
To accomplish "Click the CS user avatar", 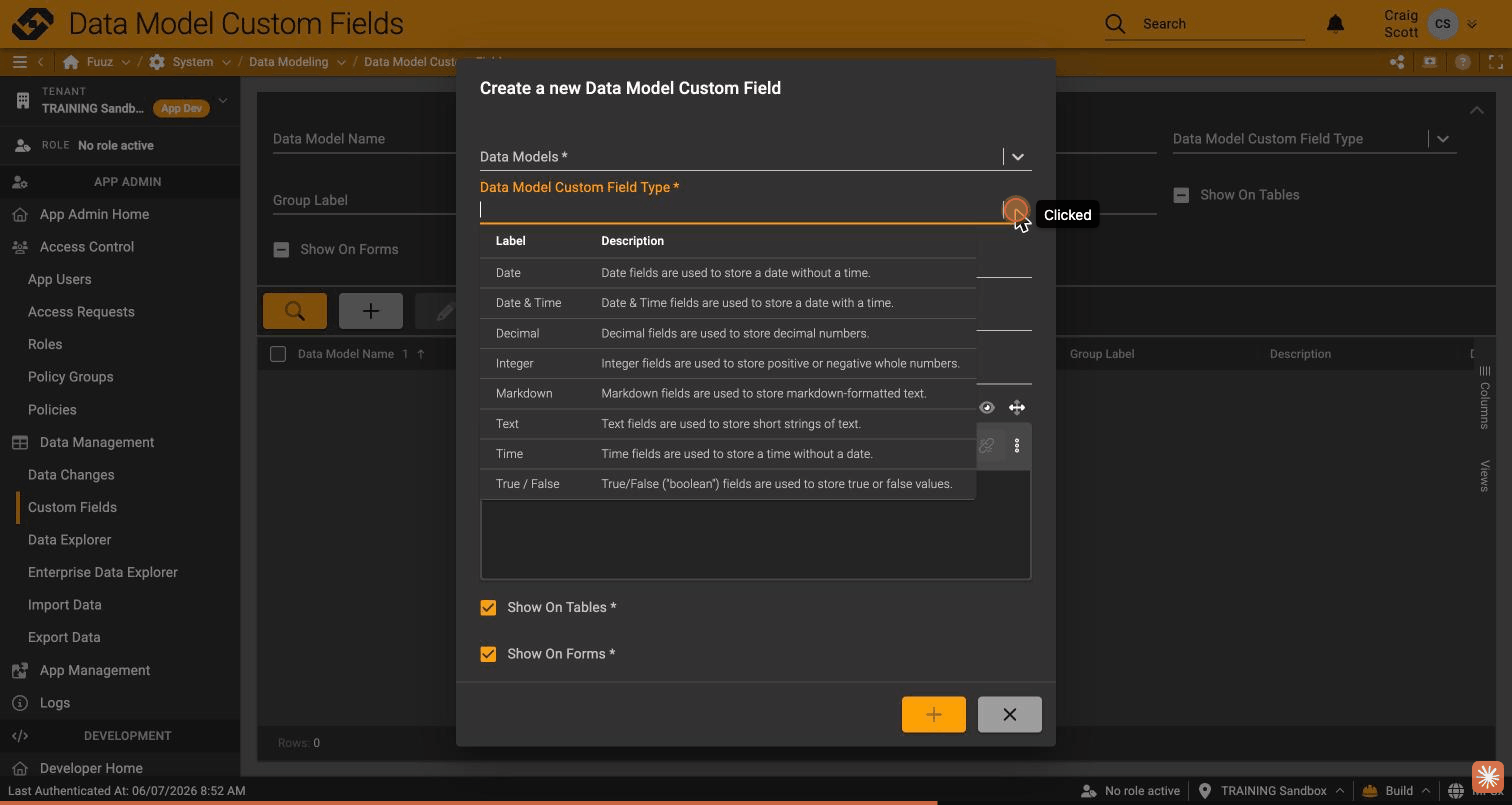I will tap(1442, 23).
